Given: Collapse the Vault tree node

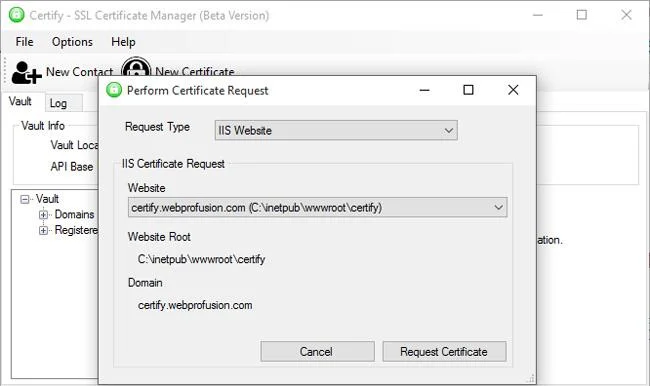Looking at the screenshot, I should click(x=24, y=199).
